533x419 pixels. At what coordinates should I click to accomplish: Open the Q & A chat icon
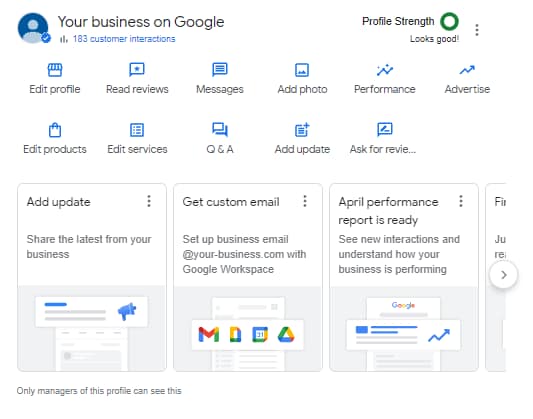pos(220,129)
